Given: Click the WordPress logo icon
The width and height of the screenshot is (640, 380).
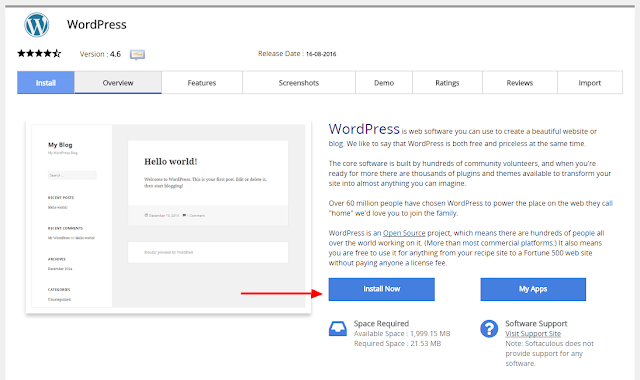Looking at the screenshot, I should (x=37, y=24).
